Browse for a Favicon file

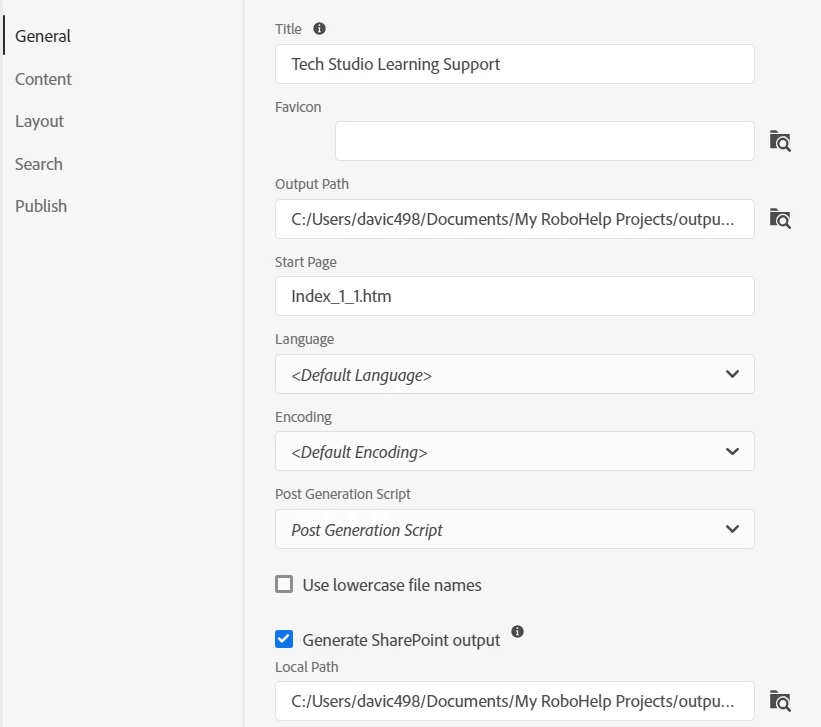[x=780, y=141]
